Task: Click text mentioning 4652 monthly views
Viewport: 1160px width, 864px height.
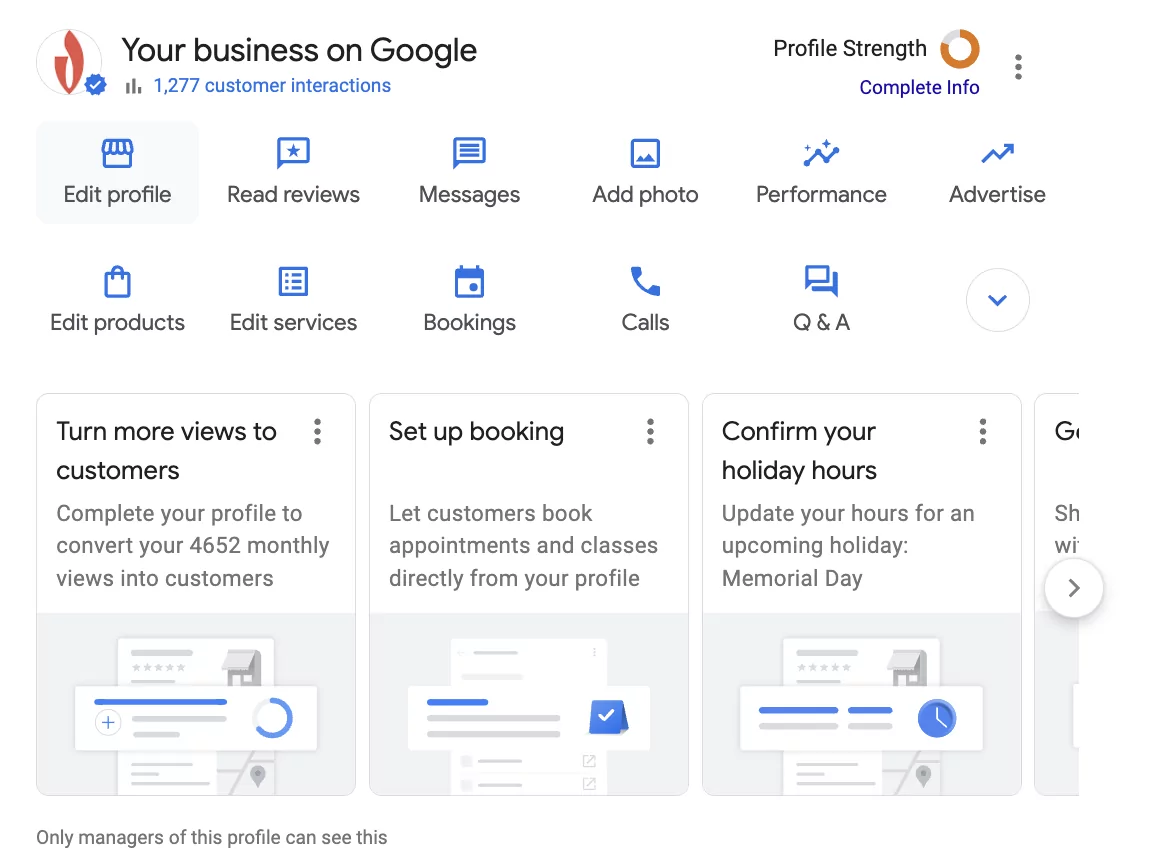Action: pos(192,546)
